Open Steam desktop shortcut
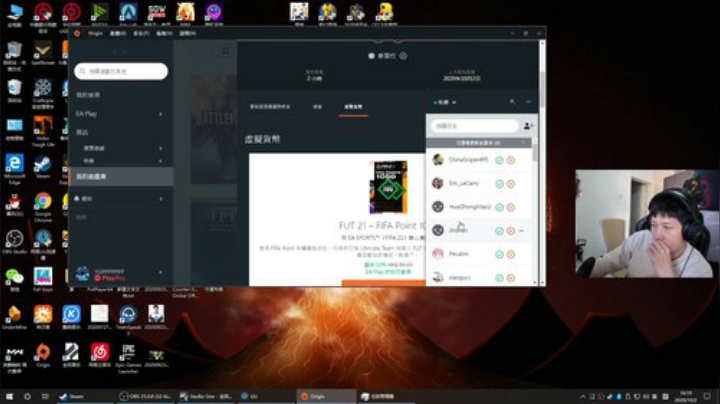The image size is (720, 404). pyautogui.click(x=43, y=167)
